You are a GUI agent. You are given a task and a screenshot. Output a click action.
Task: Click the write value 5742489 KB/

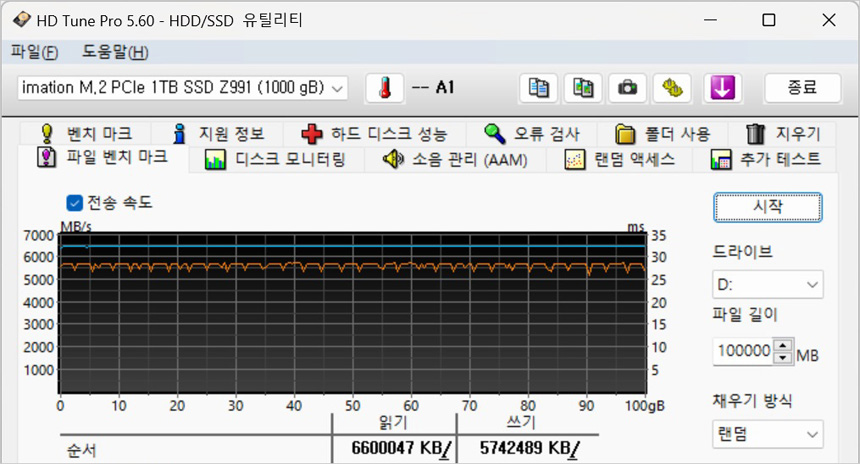529,448
